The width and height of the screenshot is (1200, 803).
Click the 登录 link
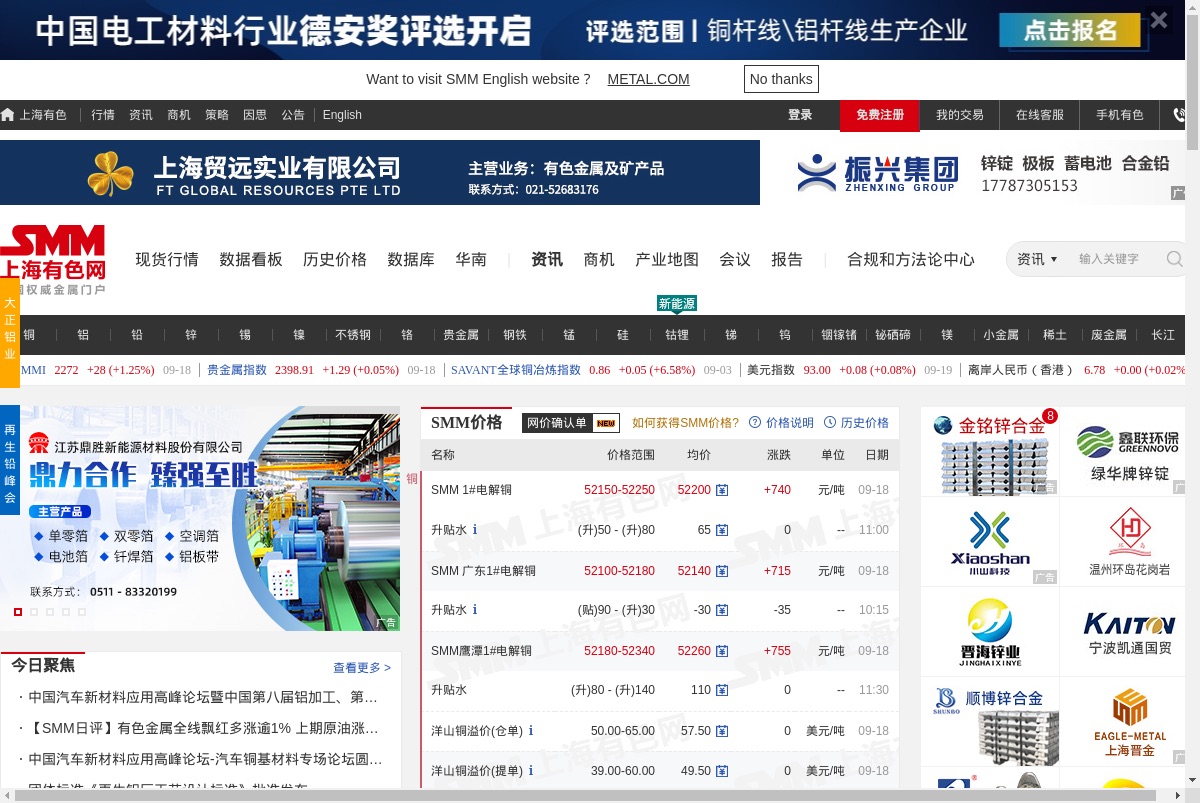pos(800,115)
